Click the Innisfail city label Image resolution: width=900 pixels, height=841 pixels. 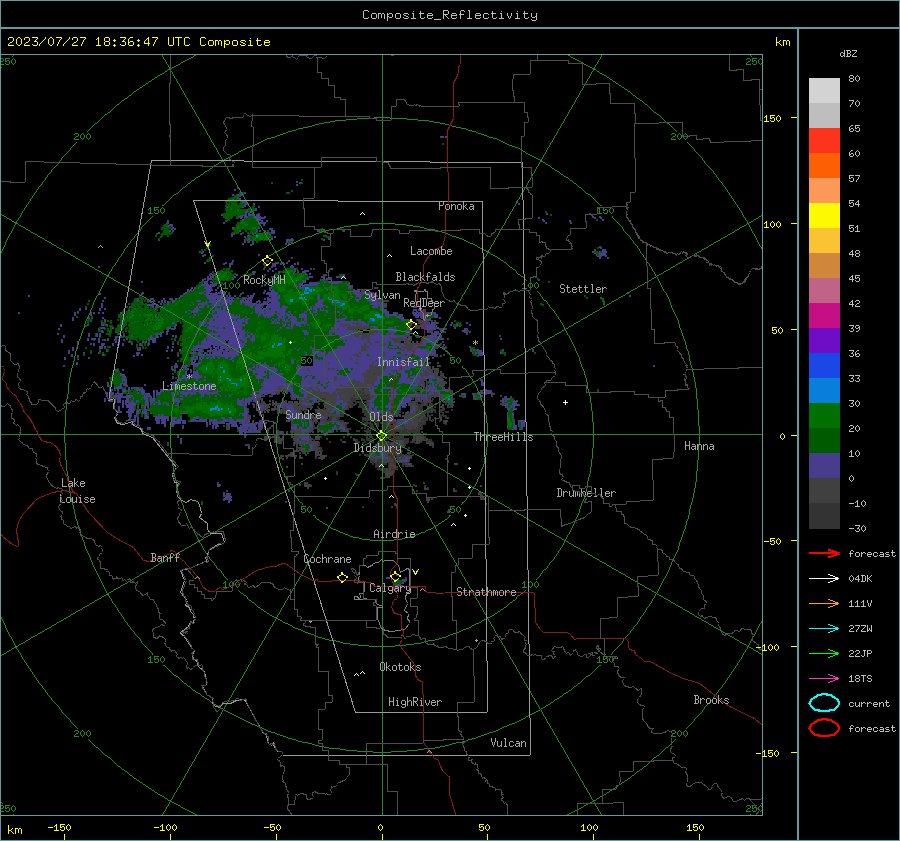(x=403, y=362)
